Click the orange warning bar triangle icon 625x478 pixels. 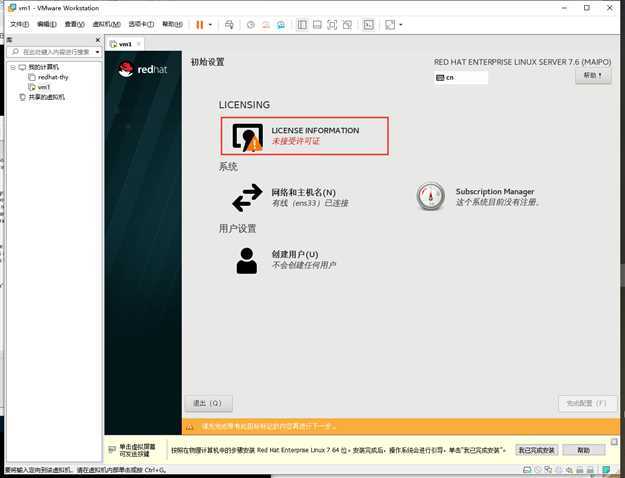[x=190, y=427]
